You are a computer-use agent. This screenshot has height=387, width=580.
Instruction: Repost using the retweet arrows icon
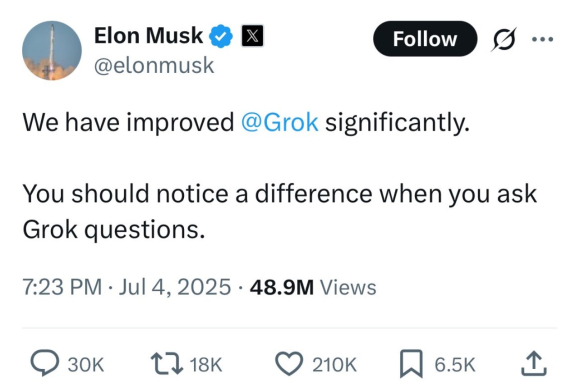(167, 364)
